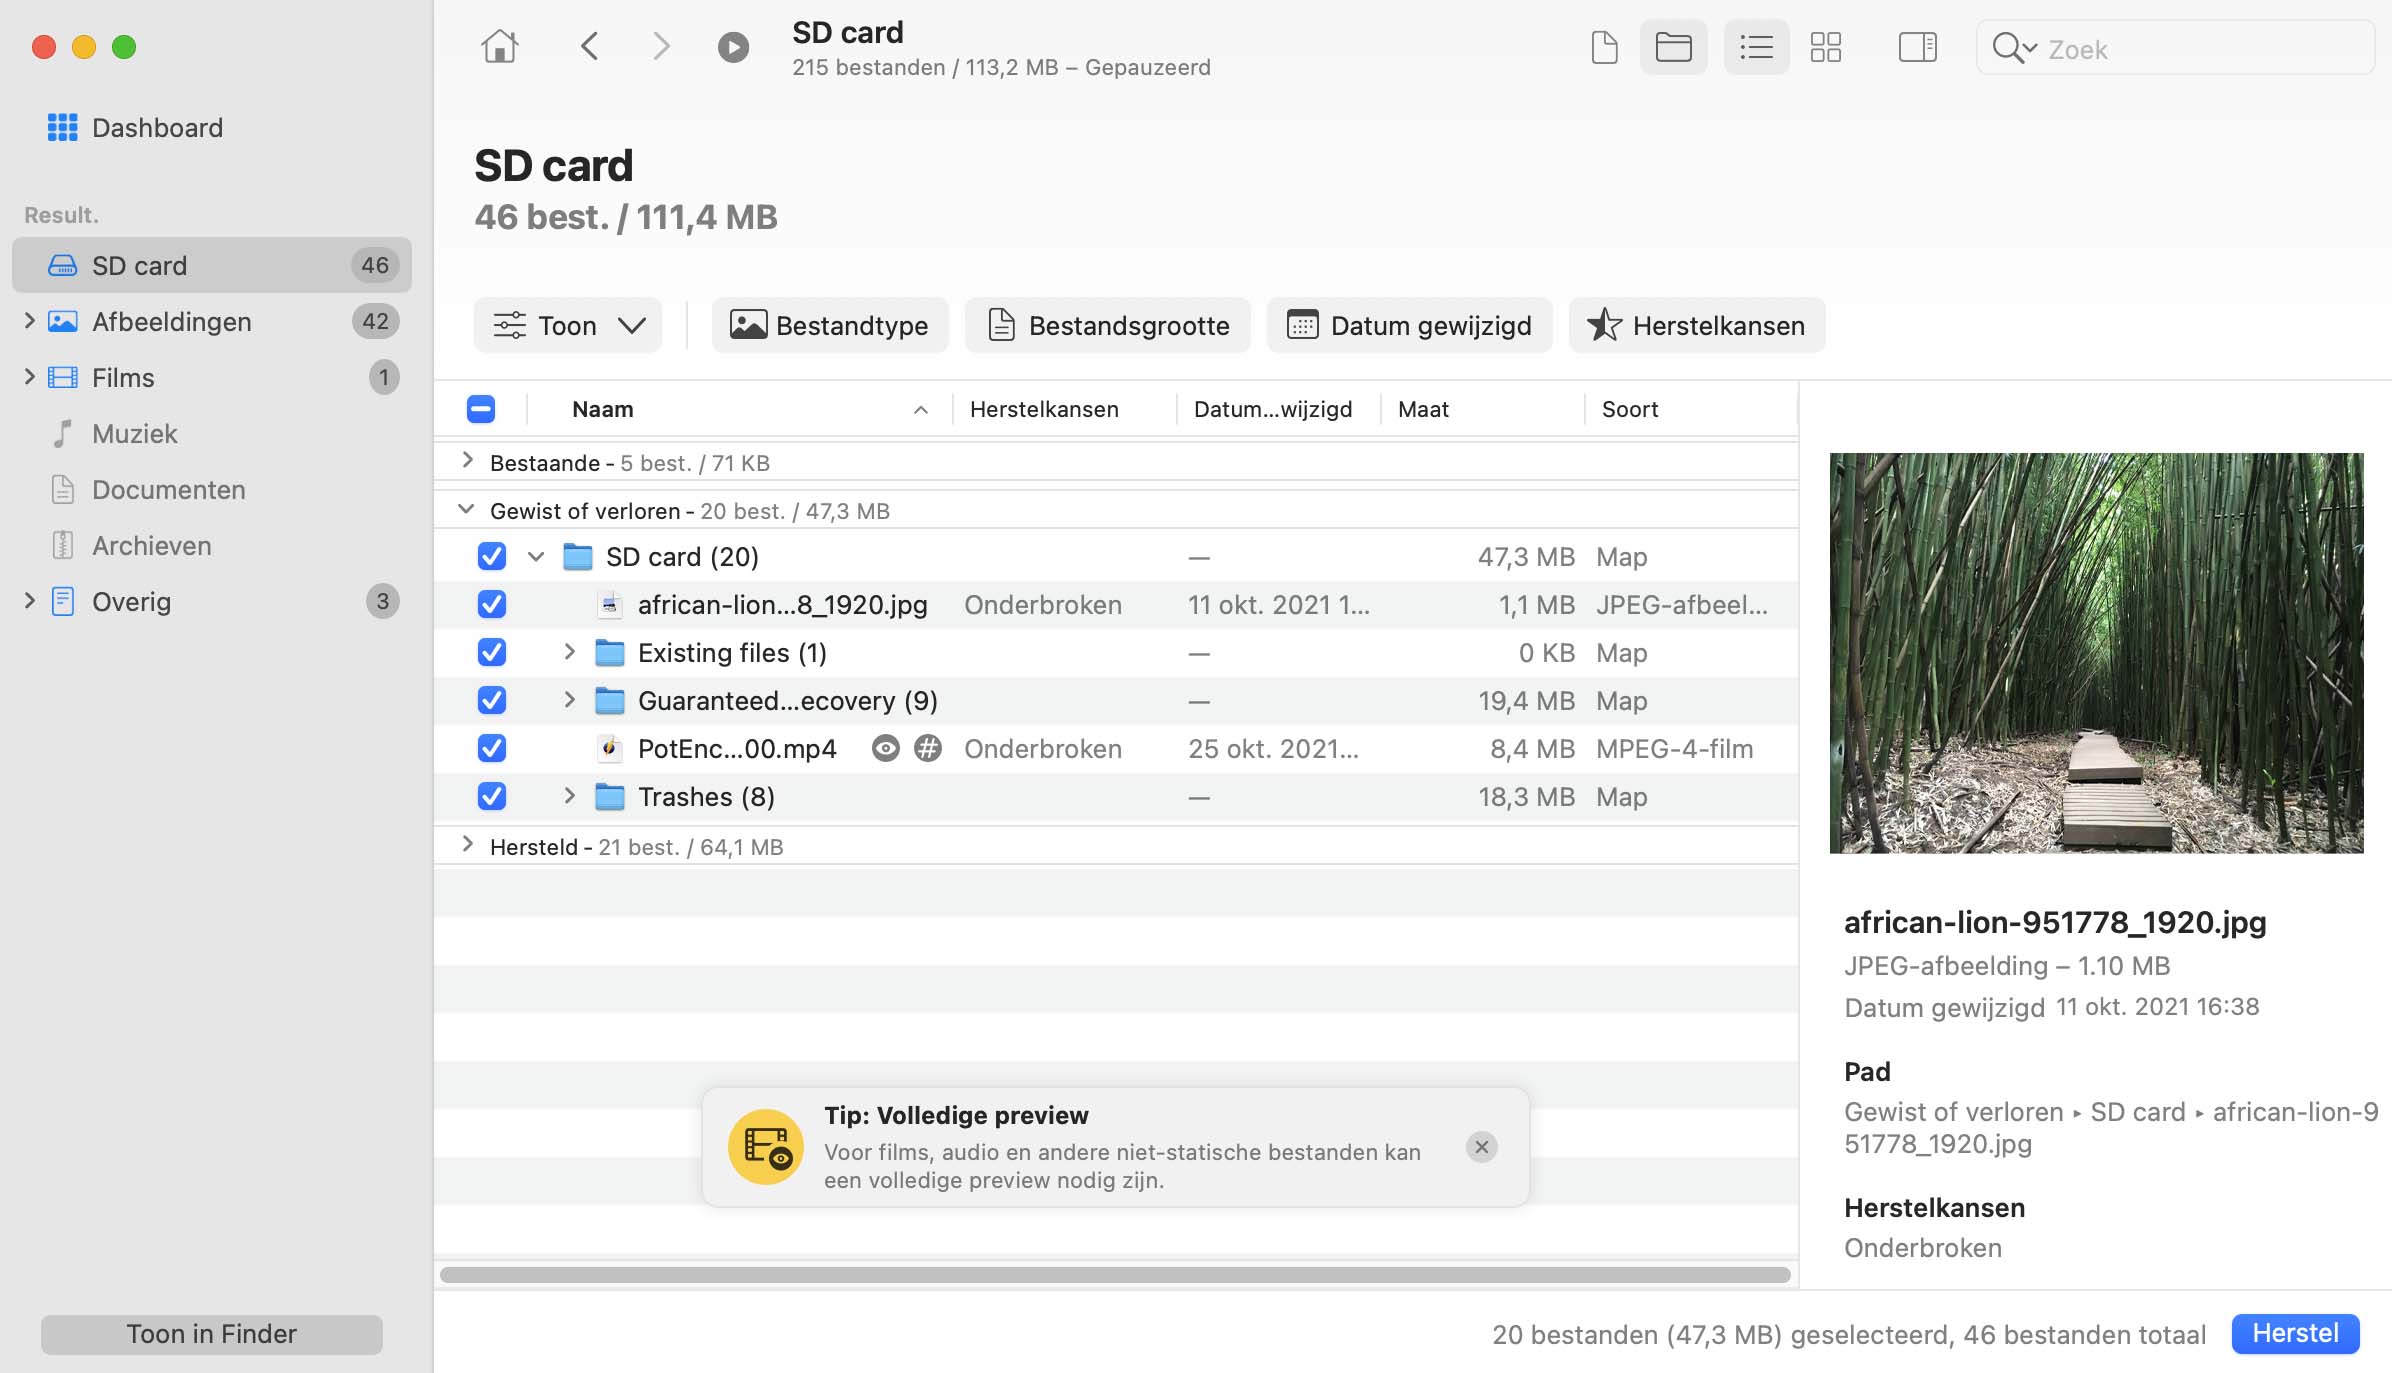Filter by Bestandtype
The image size is (2392, 1373).
tap(830, 325)
